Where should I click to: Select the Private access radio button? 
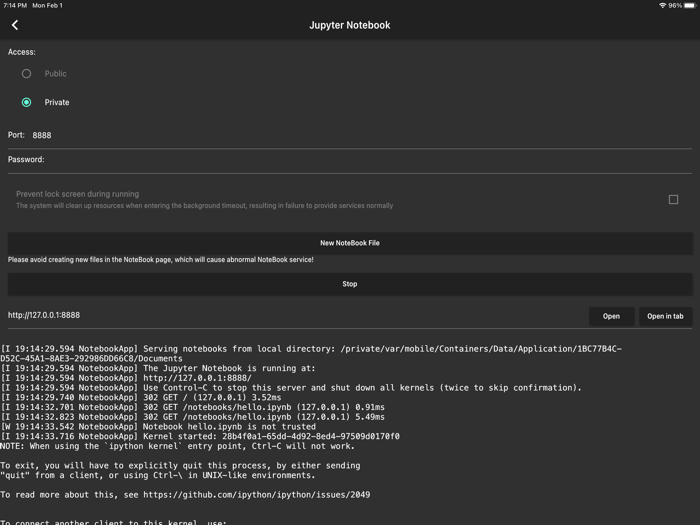[x=26, y=102]
